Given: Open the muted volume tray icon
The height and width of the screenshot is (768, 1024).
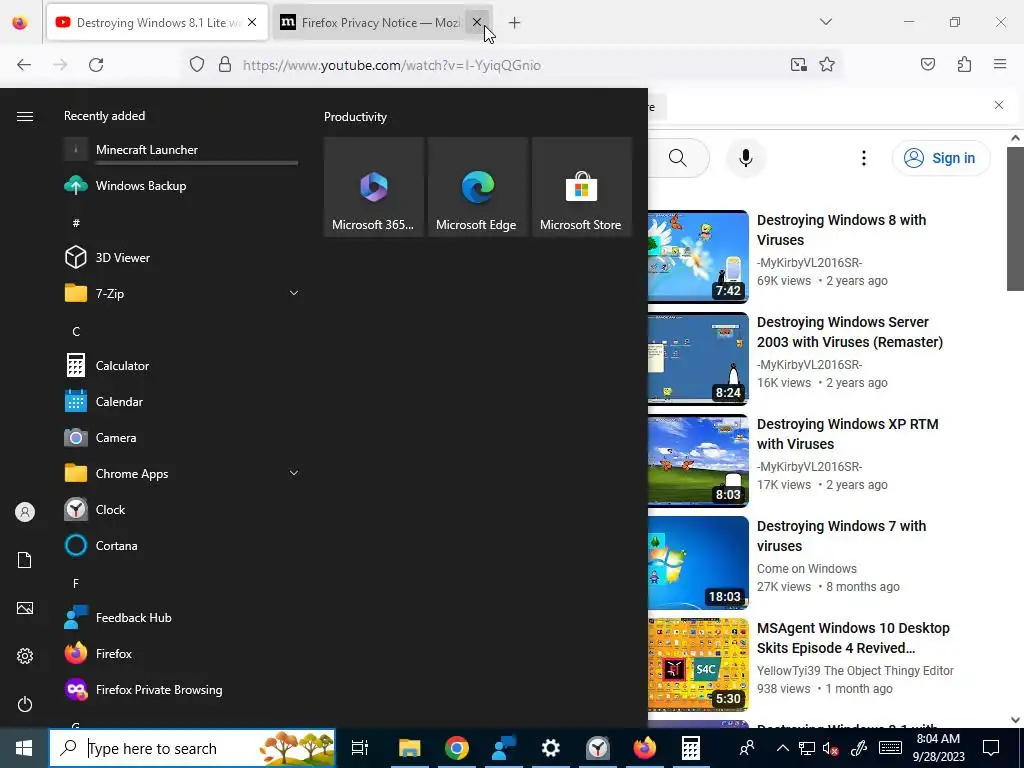Looking at the screenshot, I should click(831, 748).
